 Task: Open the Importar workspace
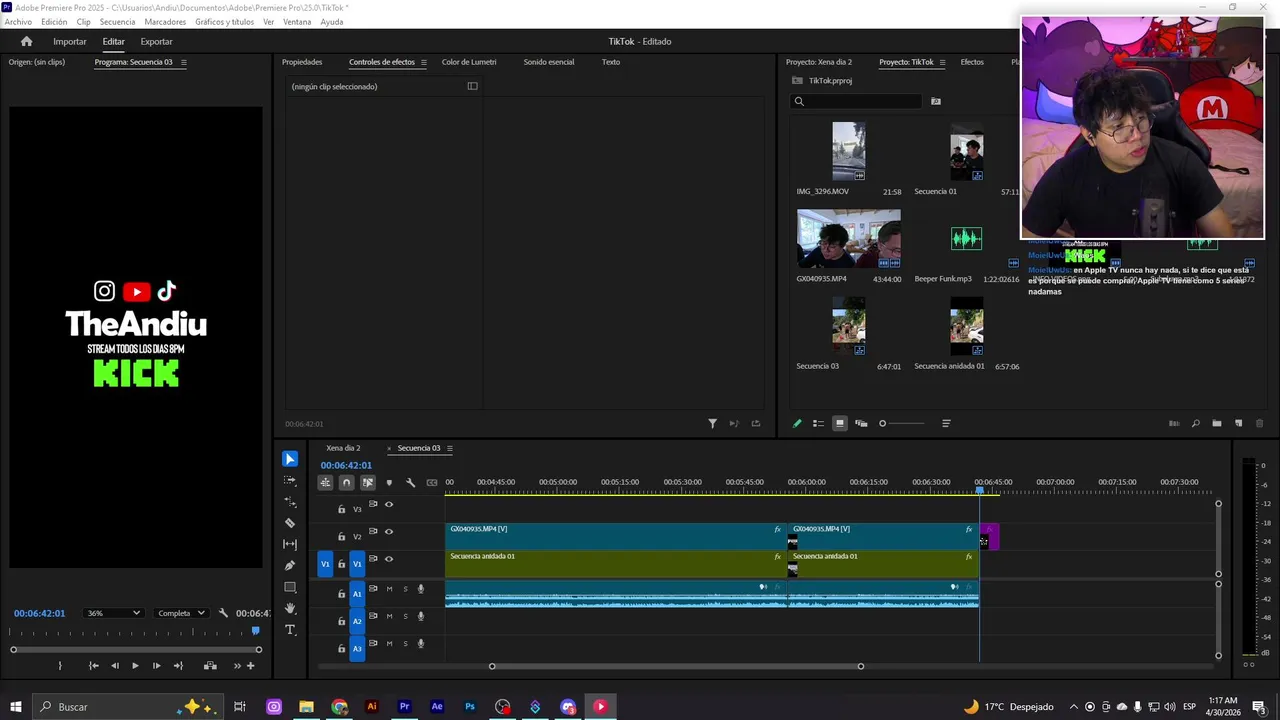70,41
